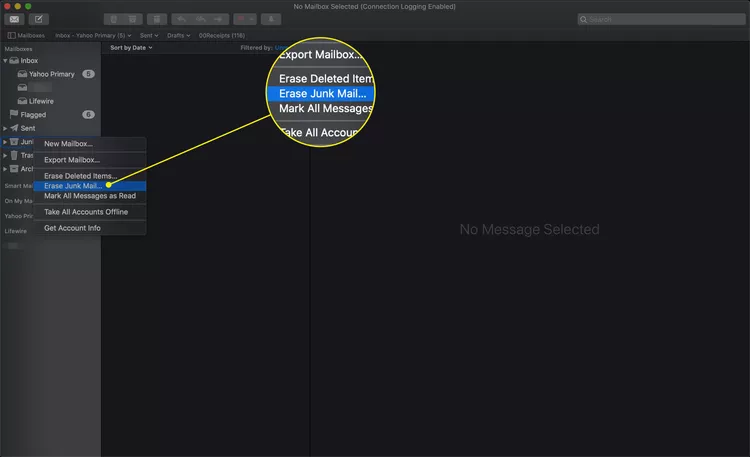Click the Get Mail envelope icon
750x457 pixels.
[x=14, y=19]
